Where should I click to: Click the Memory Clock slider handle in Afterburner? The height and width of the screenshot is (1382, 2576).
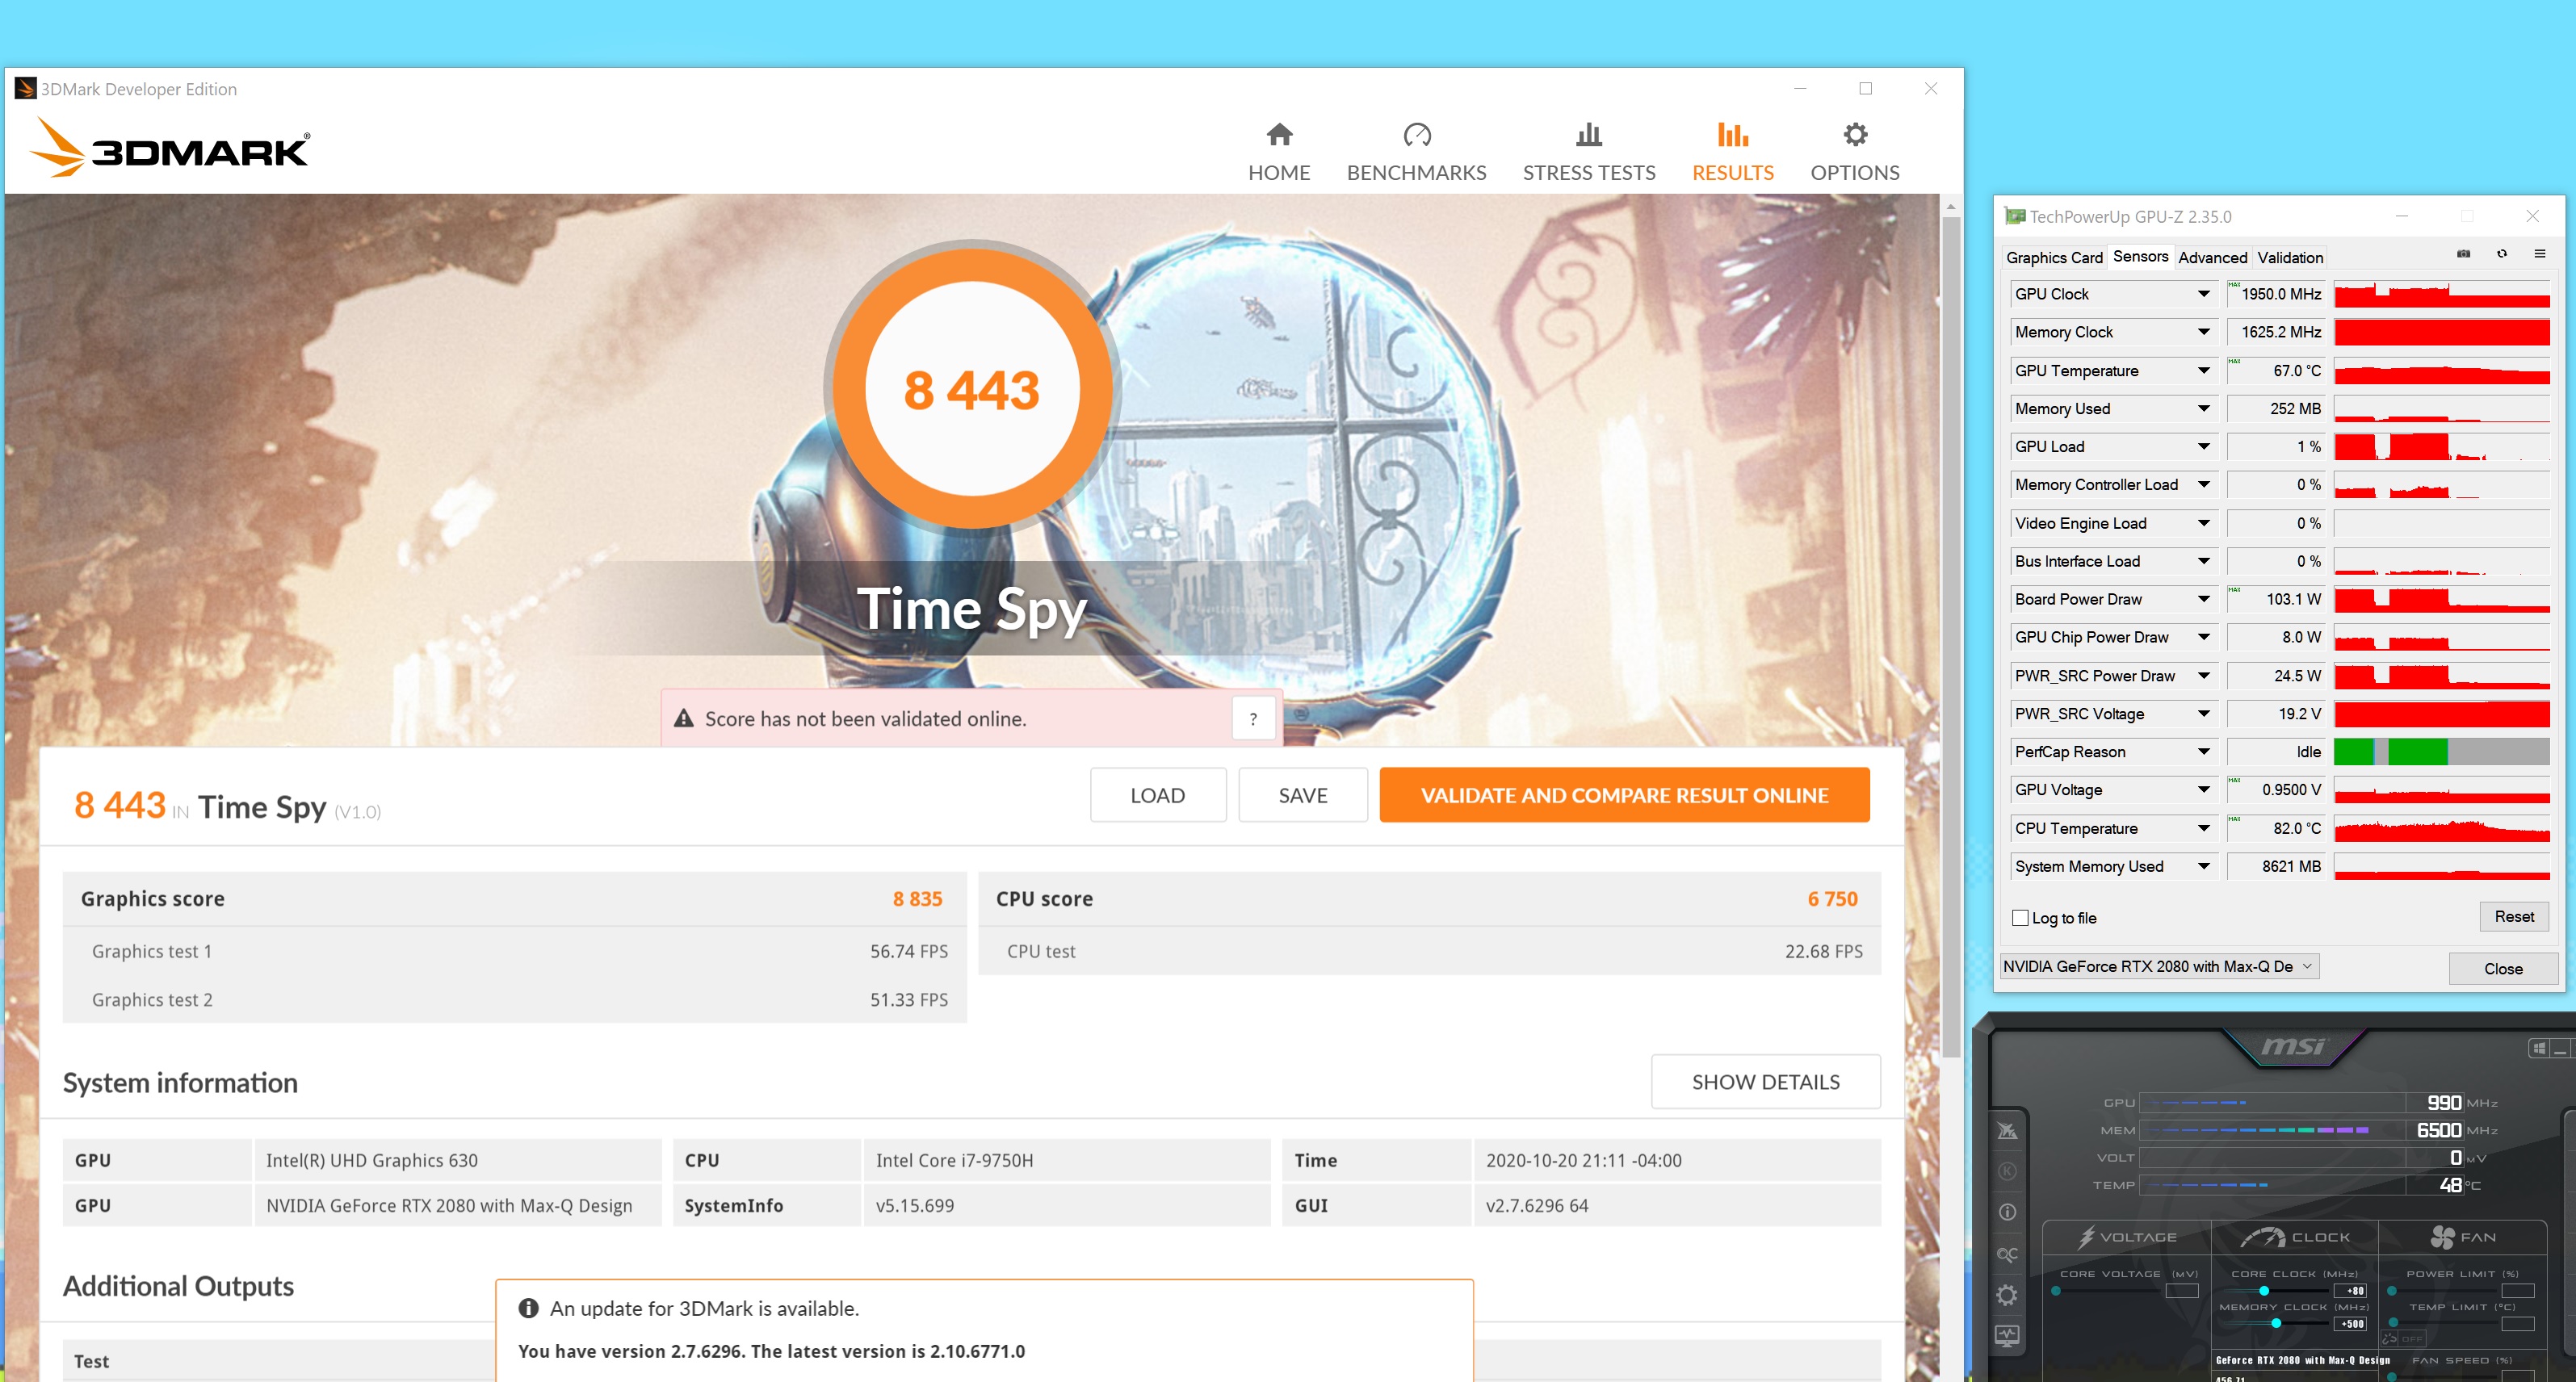tap(2276, 1323)
